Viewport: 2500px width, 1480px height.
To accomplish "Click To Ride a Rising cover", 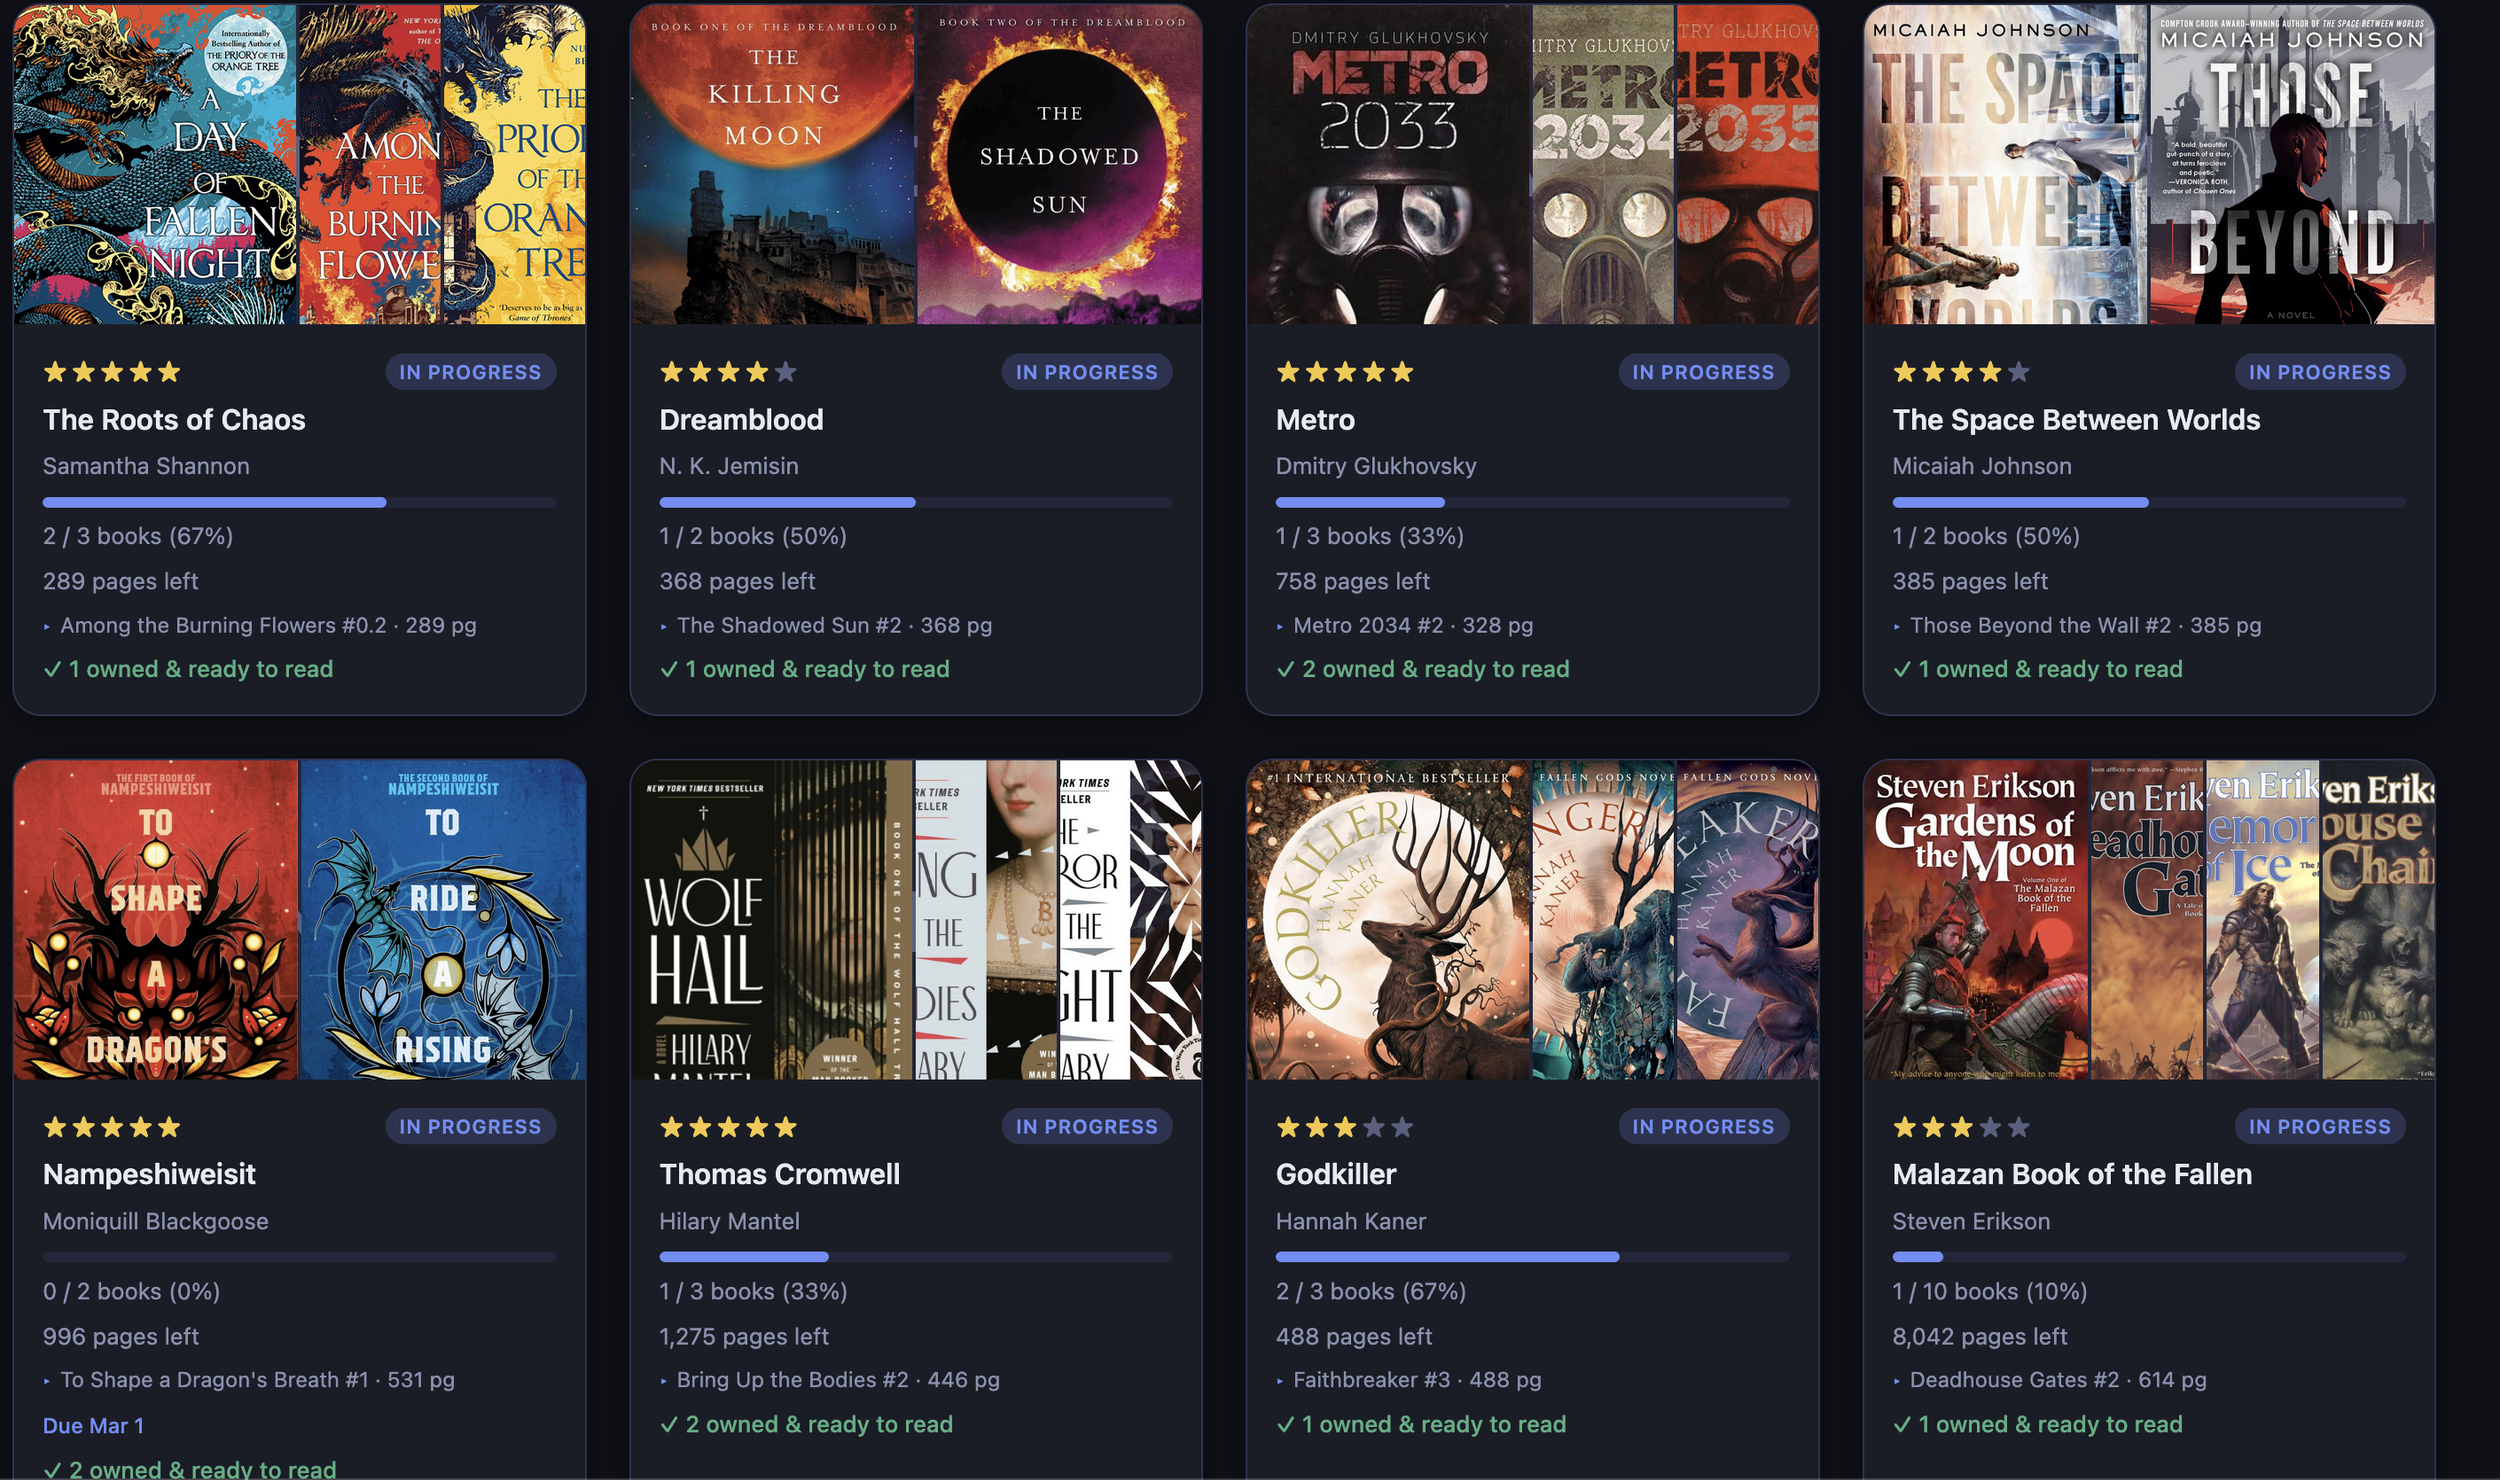I will tap(442, 920).
